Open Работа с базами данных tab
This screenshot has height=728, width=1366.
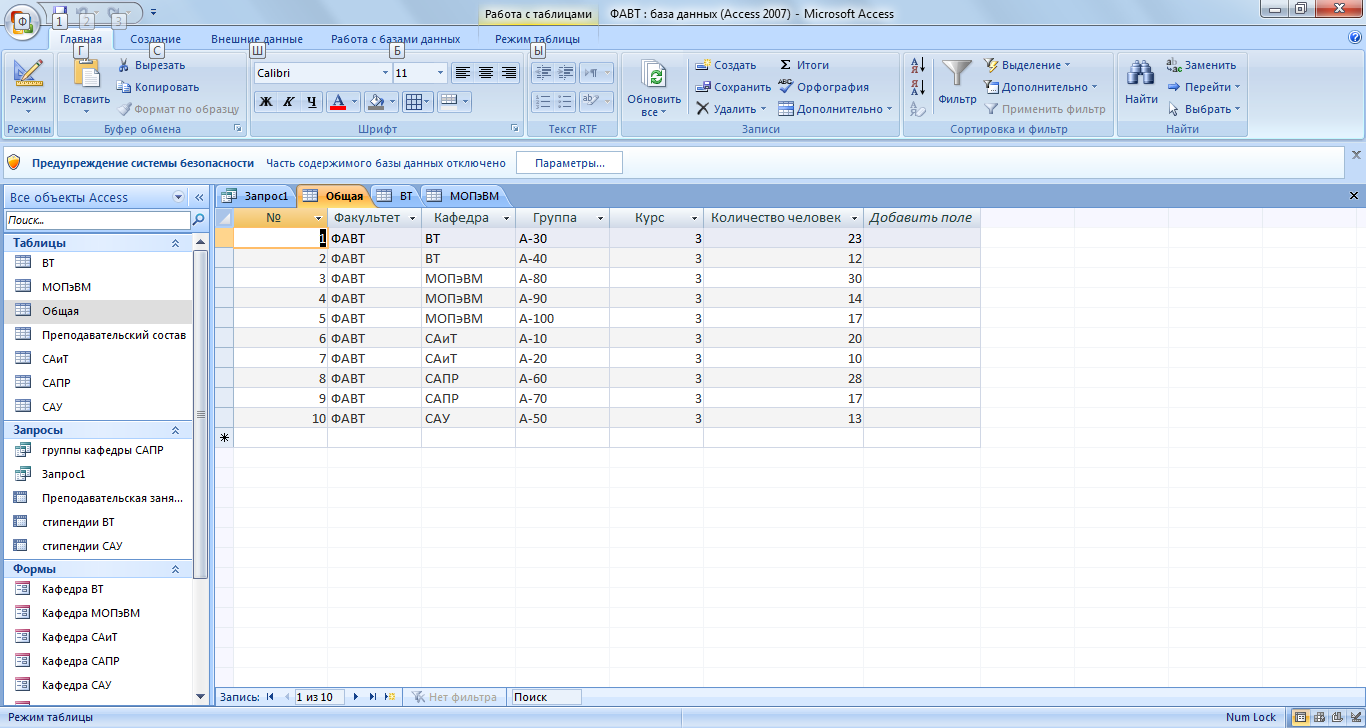[x=396, y=39]
